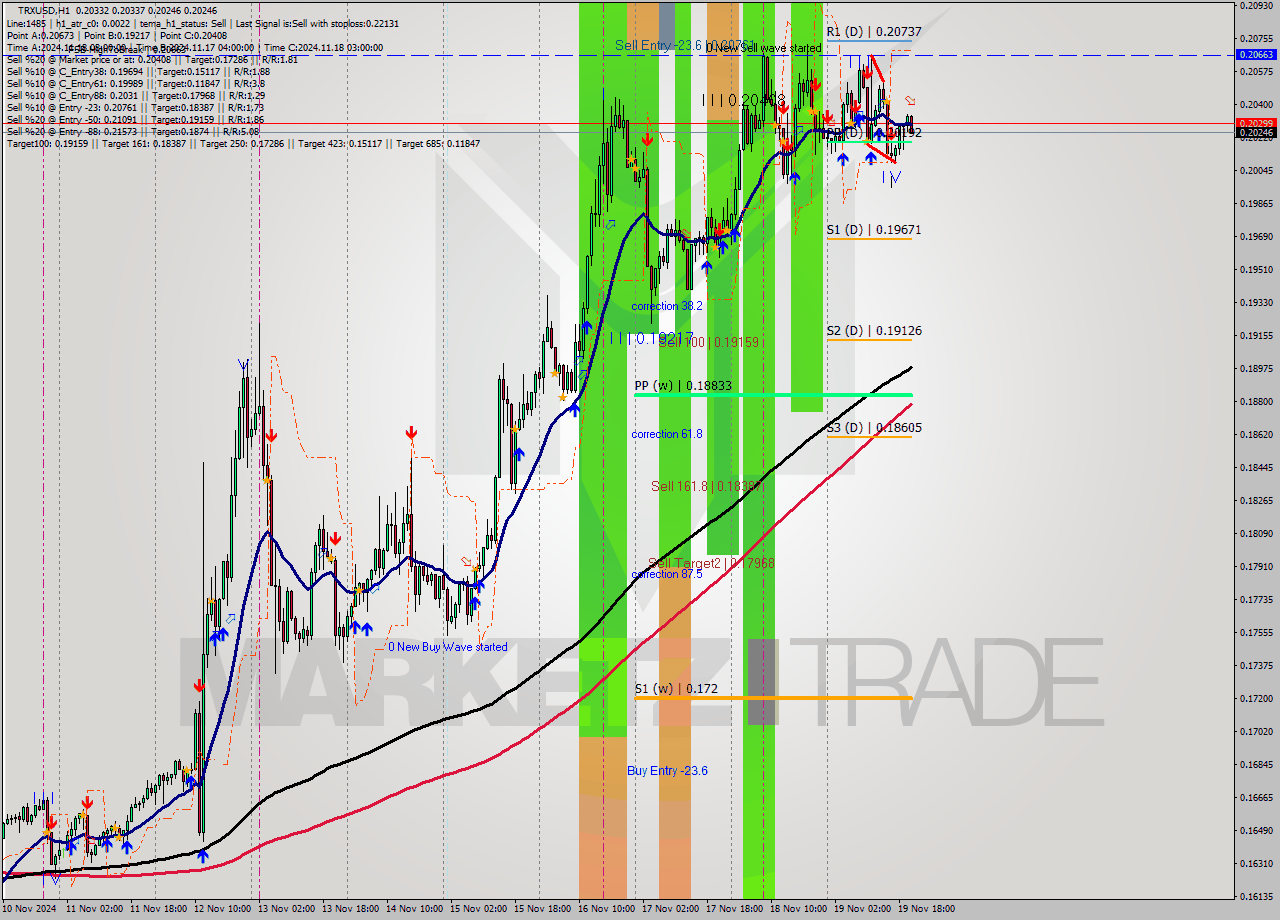The image size is (1280, 920).
Task: Select the 'correction 61.8' label
Action: point(667,434)
